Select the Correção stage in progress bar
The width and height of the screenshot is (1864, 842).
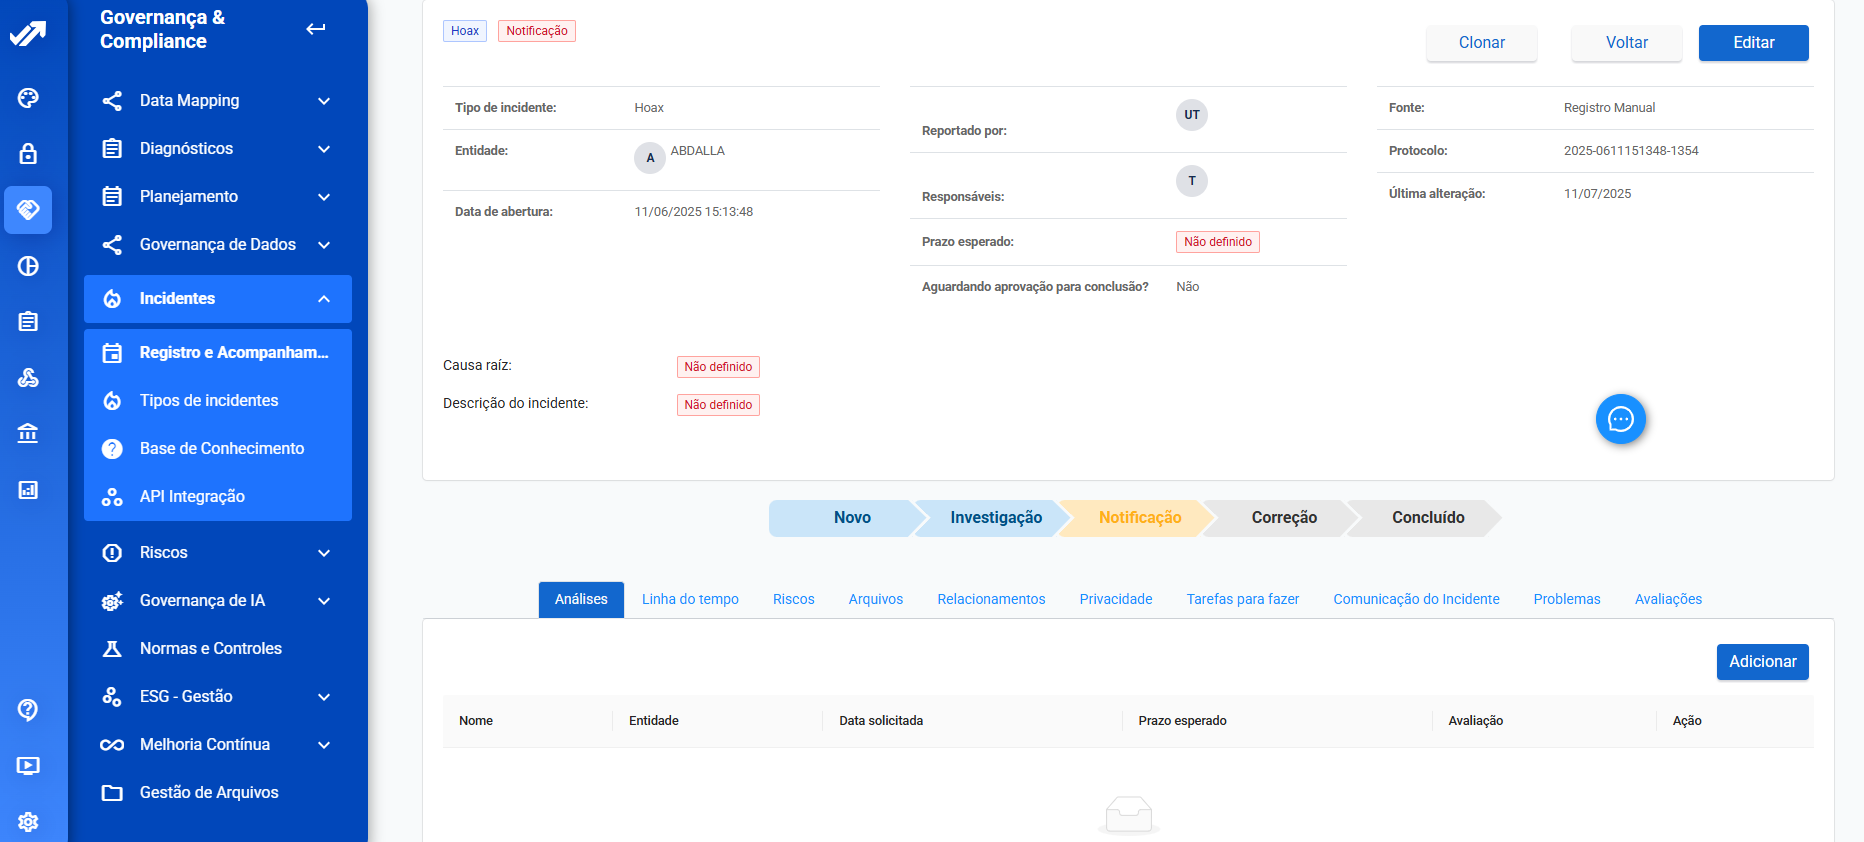[1283, 518]
